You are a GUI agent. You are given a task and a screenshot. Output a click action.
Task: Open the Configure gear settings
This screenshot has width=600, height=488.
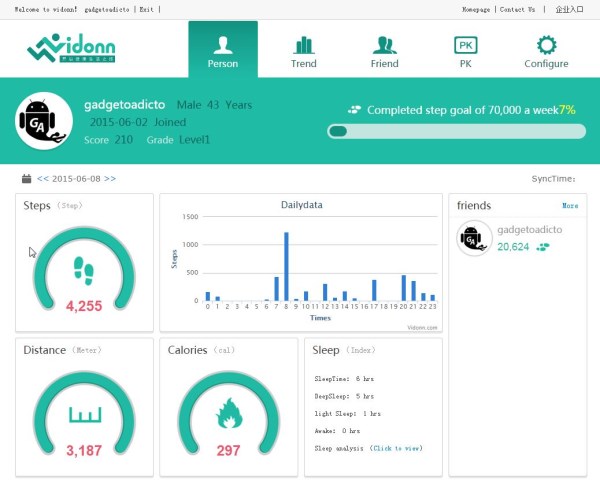point(546,51)
